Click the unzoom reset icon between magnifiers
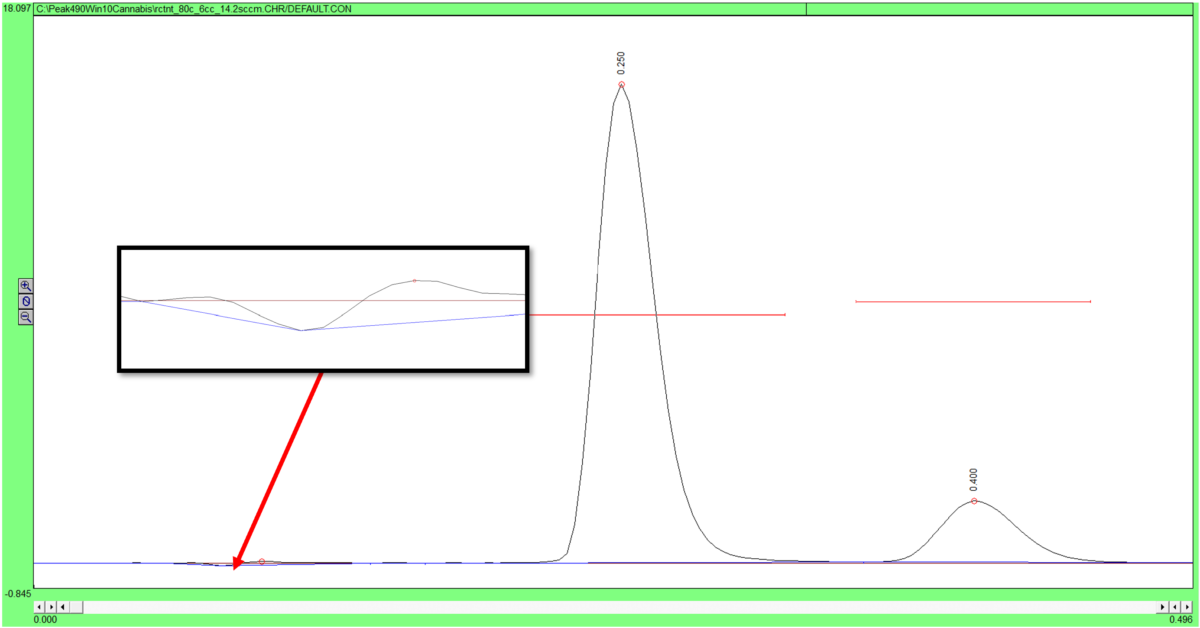The image size is (1200, 628). [26, 301]
